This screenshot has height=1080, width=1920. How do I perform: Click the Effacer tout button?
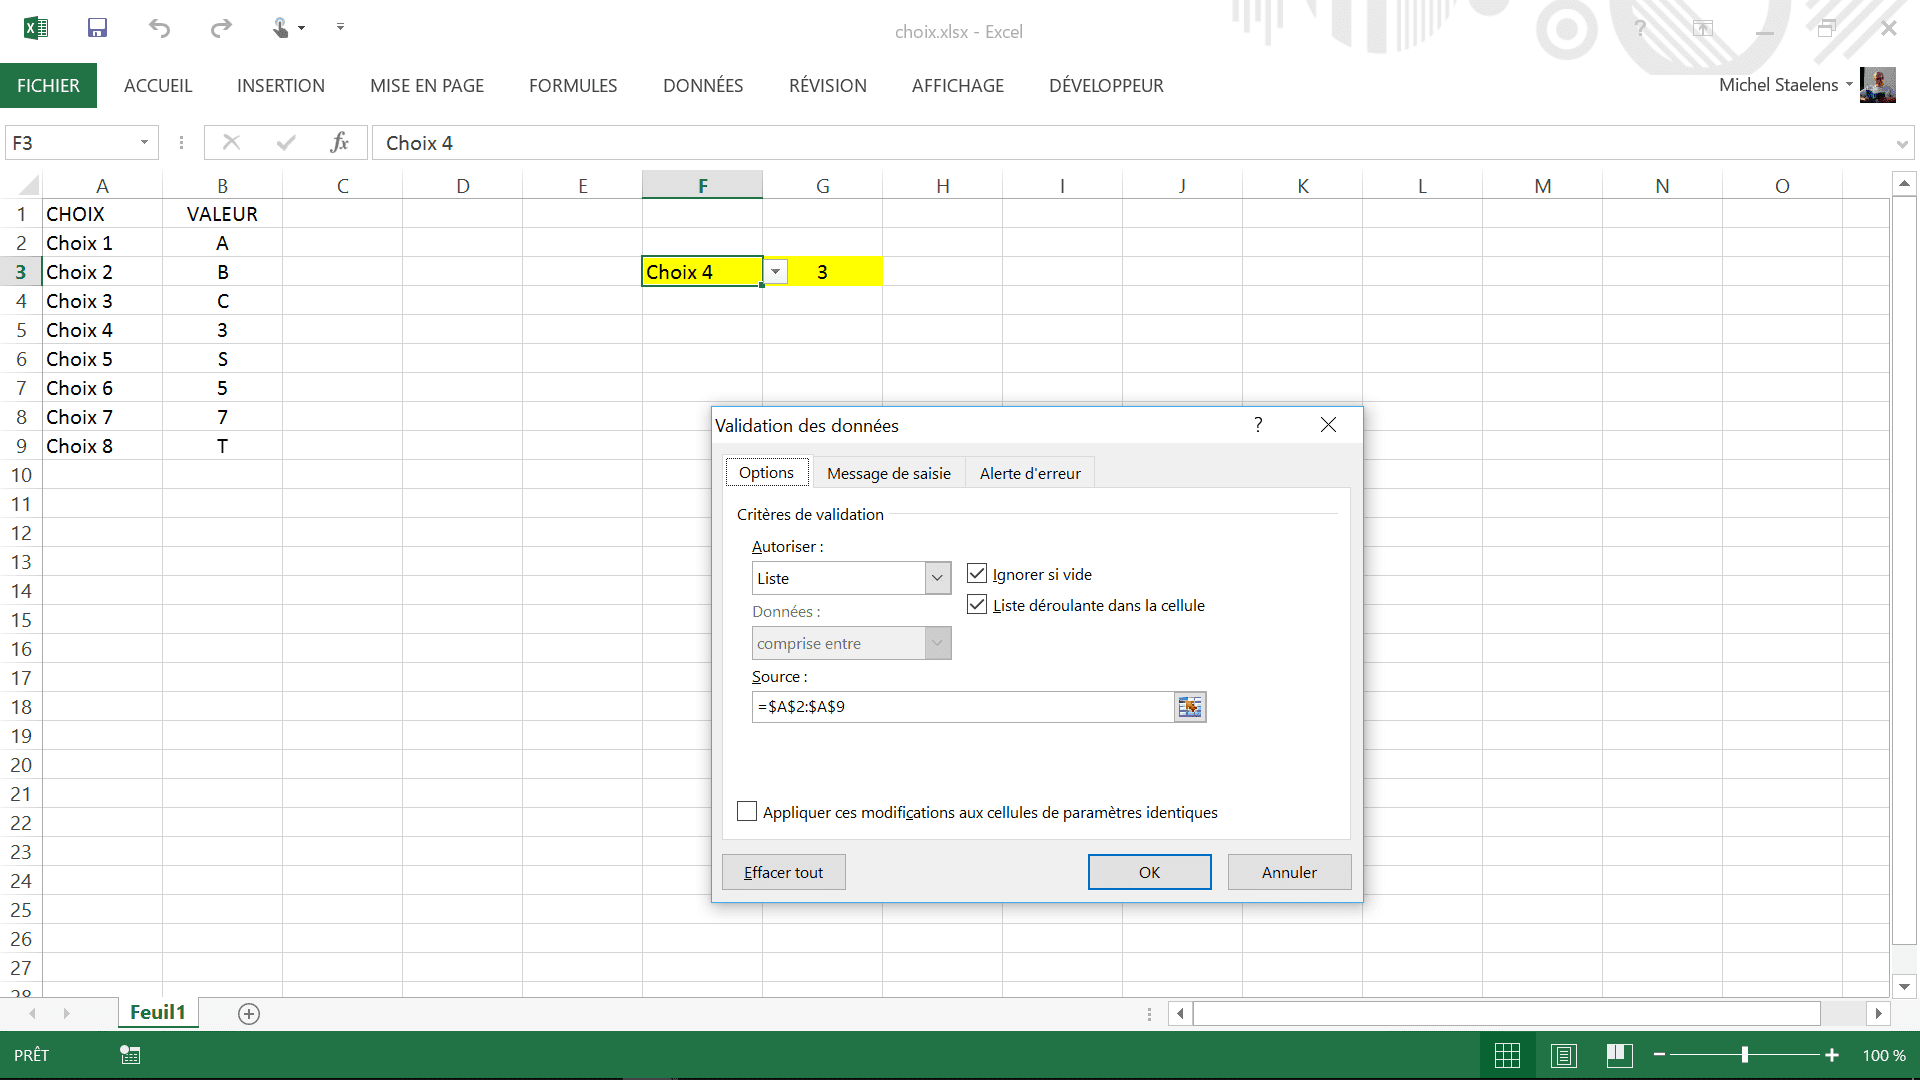pyautogui.click(x=783, y=872)
